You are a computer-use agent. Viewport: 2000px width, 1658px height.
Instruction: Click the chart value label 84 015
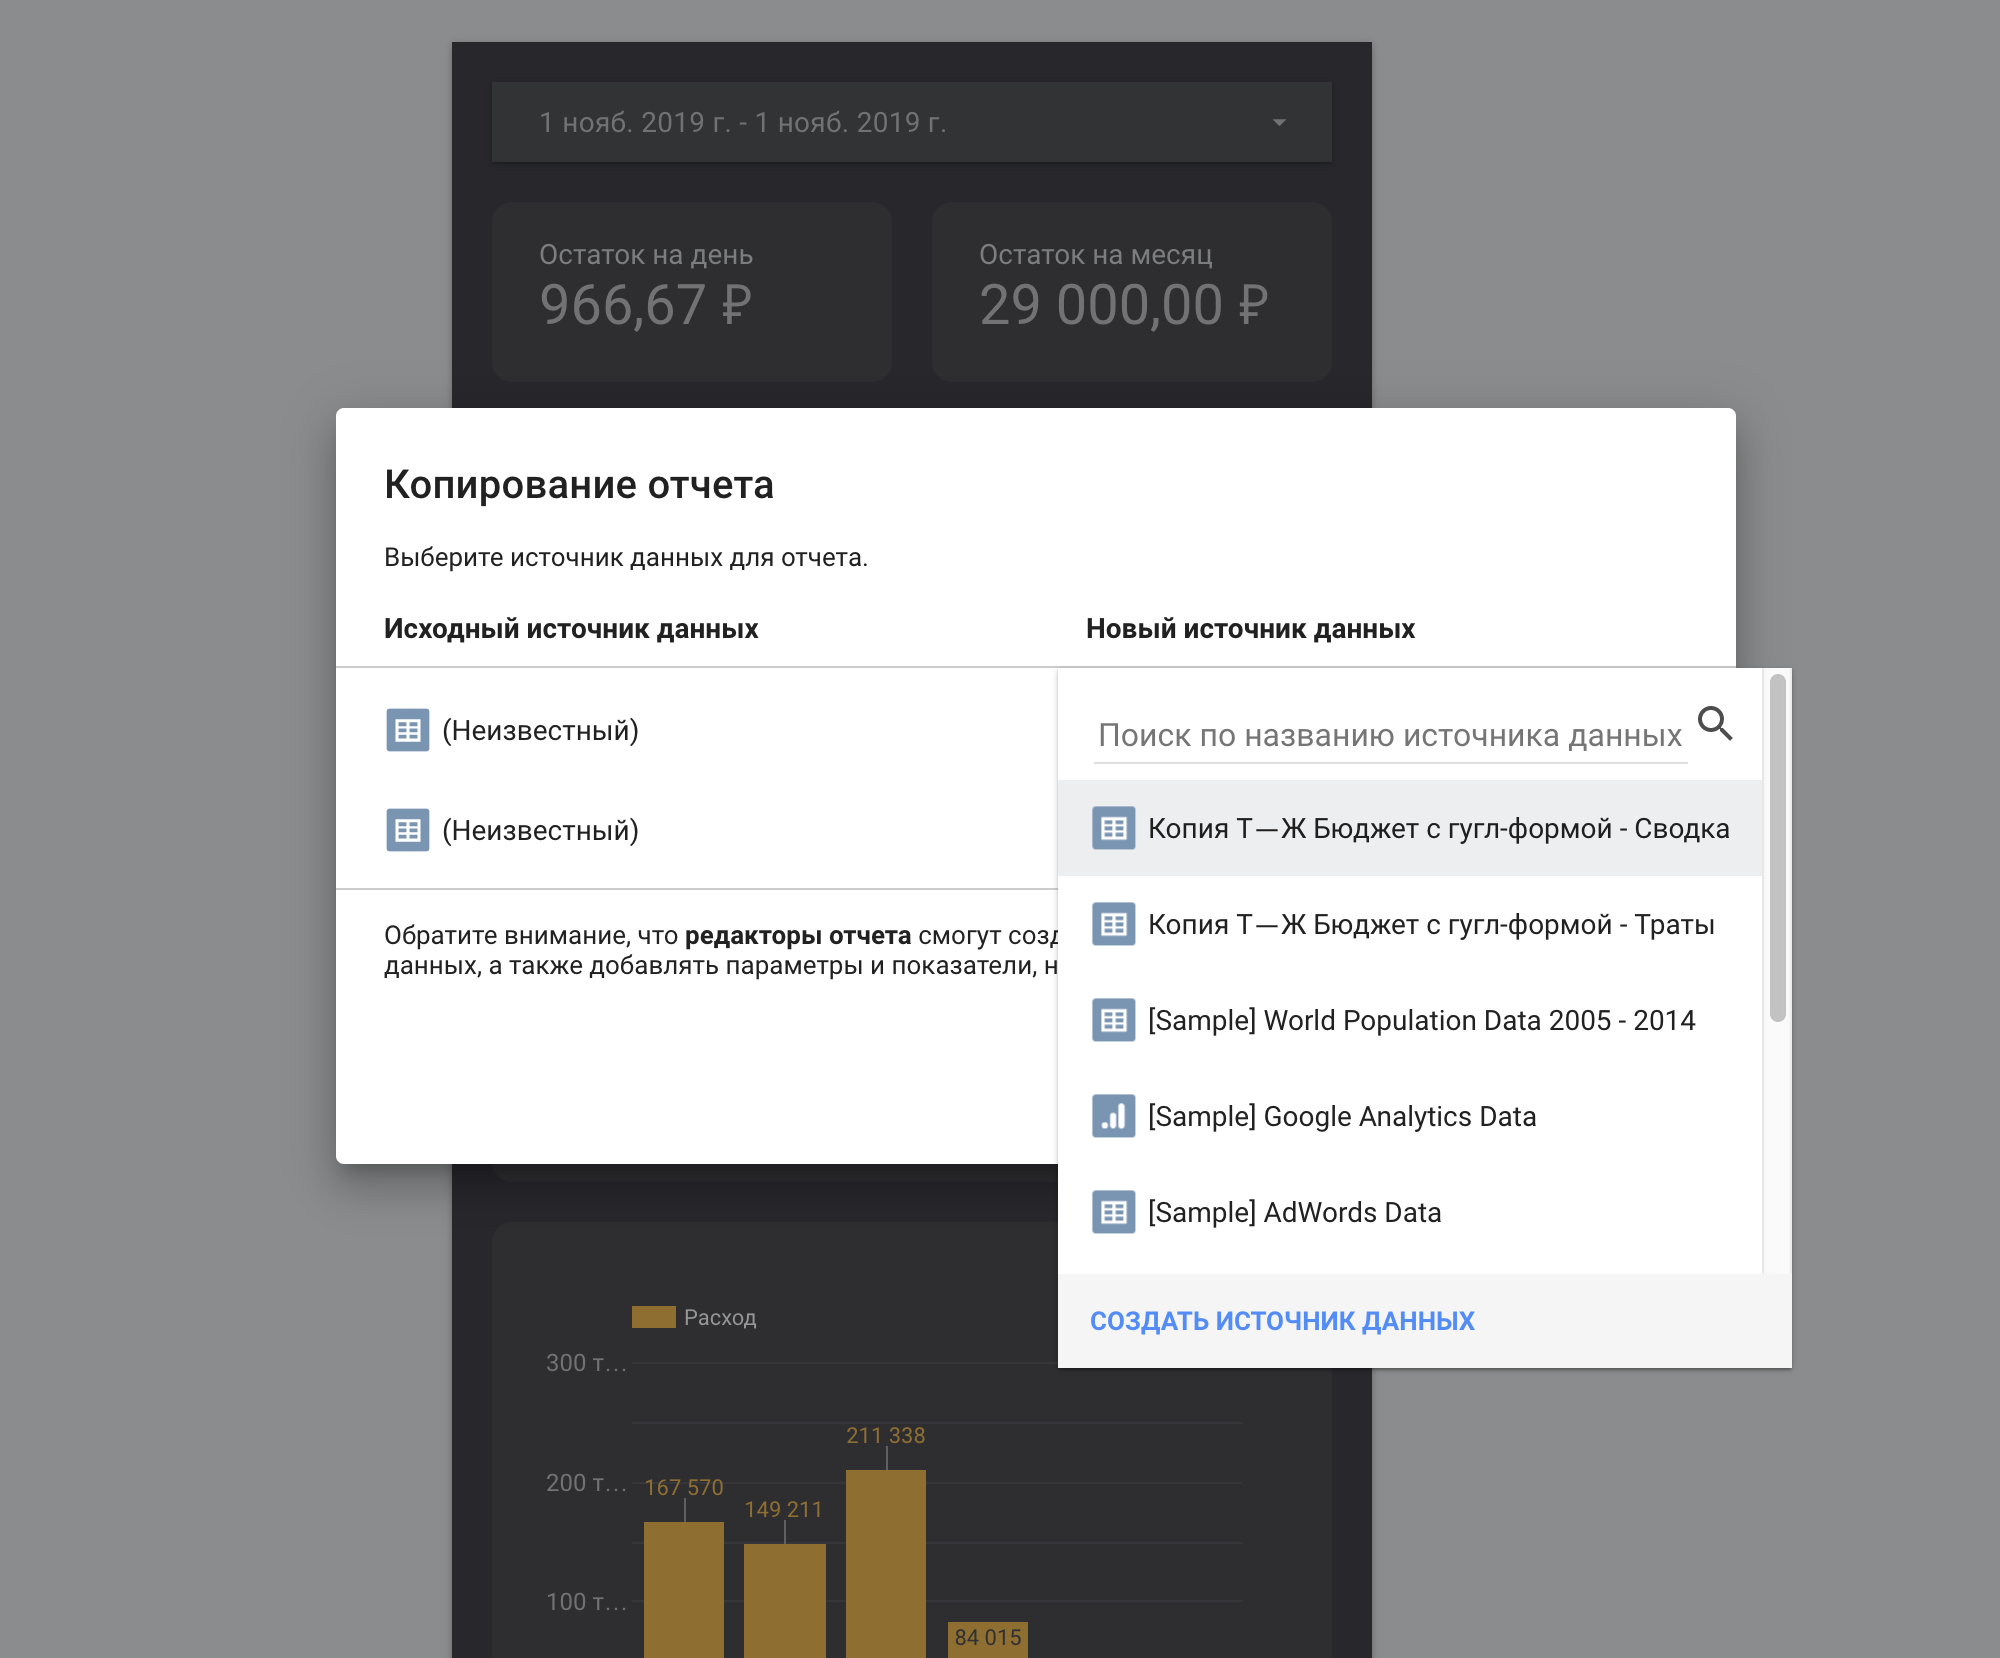(x=988, y=1638)
